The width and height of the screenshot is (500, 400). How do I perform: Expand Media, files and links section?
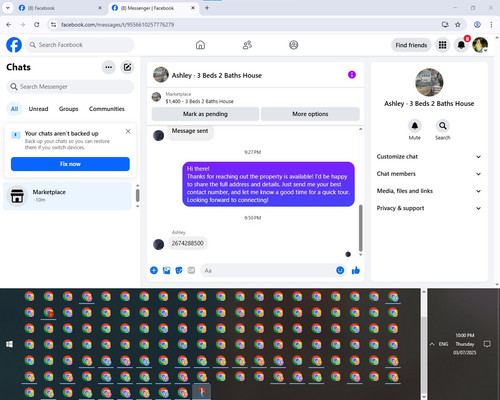coord(429,191)
